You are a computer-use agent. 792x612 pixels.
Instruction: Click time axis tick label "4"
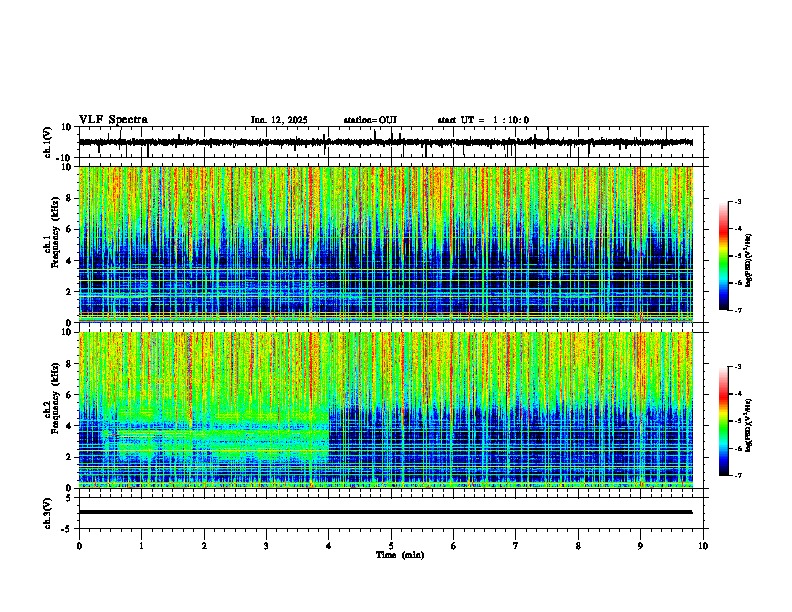[x=329, y=546]
